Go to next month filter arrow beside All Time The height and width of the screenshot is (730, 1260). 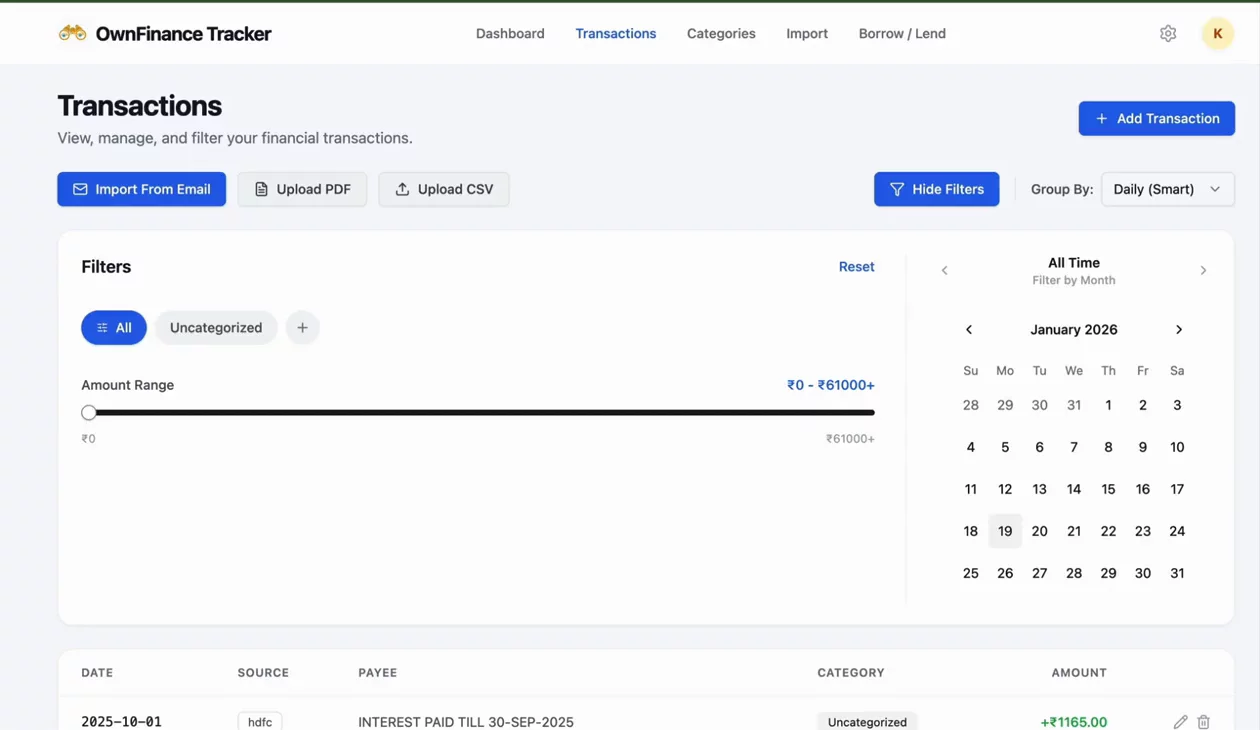click(x=1203, y=270)
